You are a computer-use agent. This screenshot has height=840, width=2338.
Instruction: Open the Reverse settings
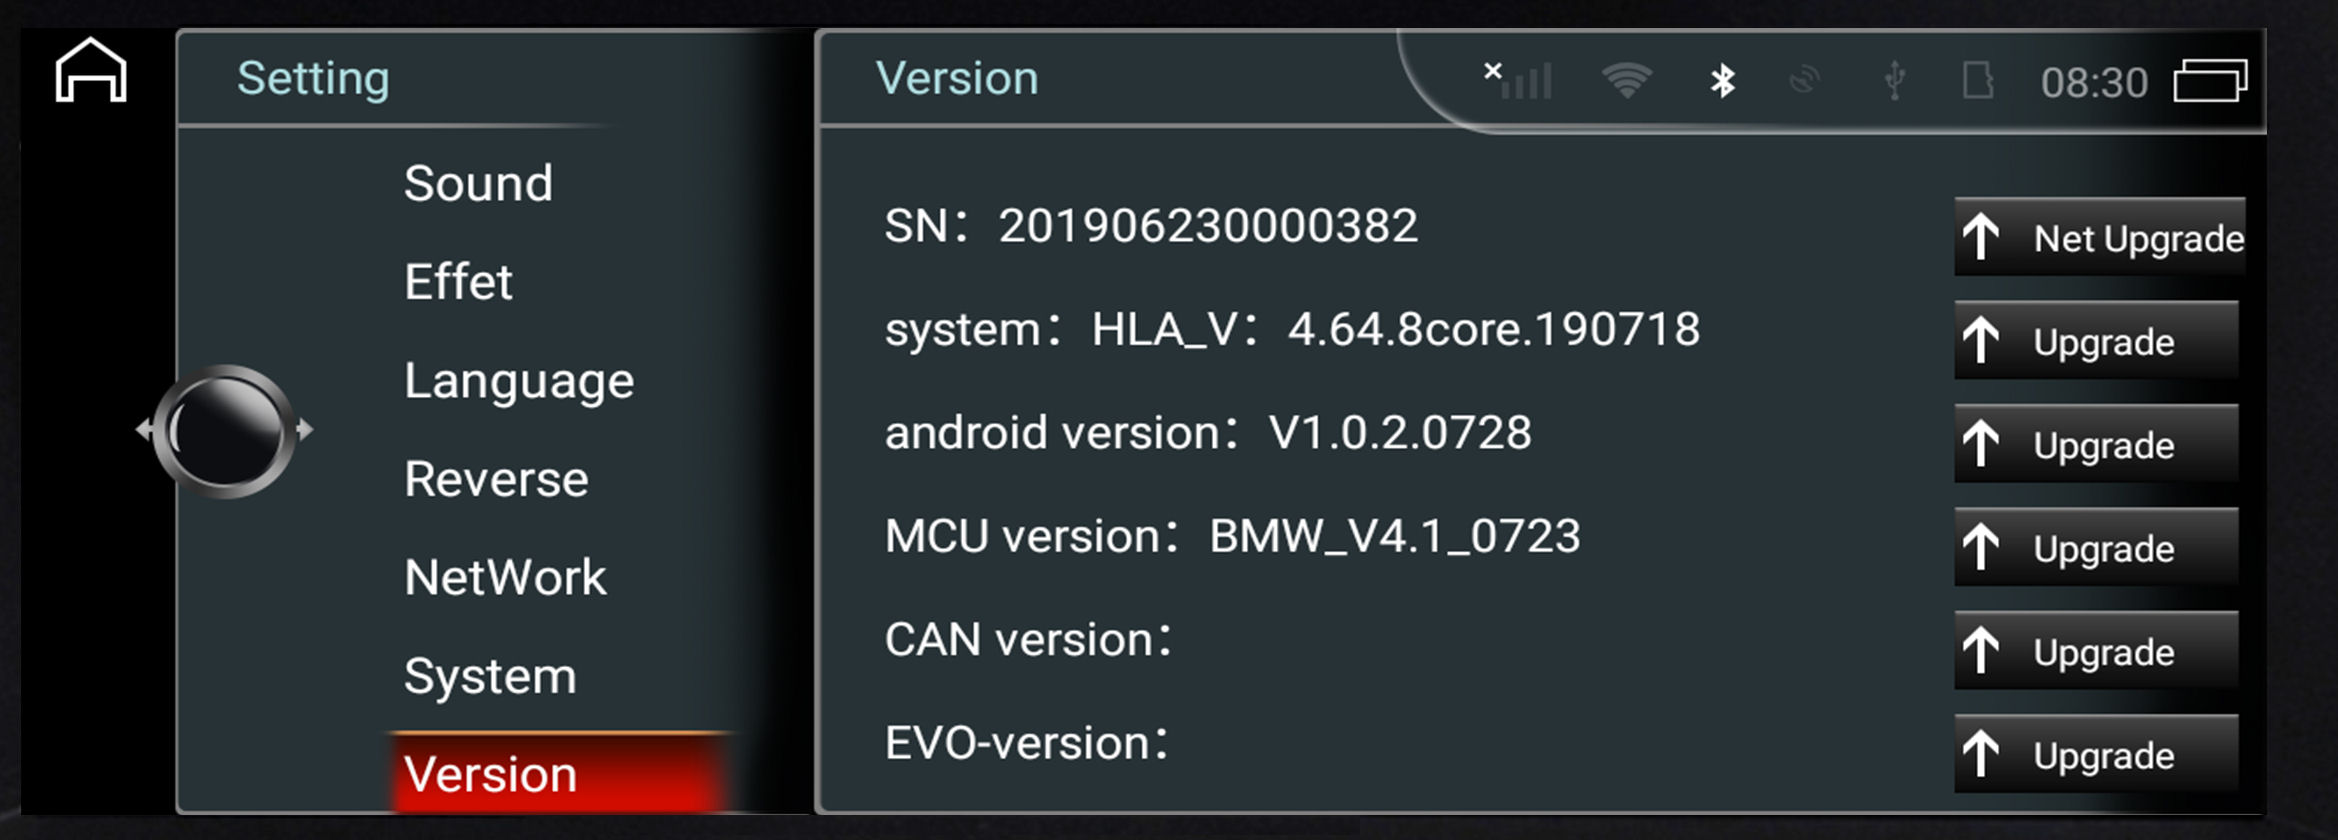click(496, 479)
